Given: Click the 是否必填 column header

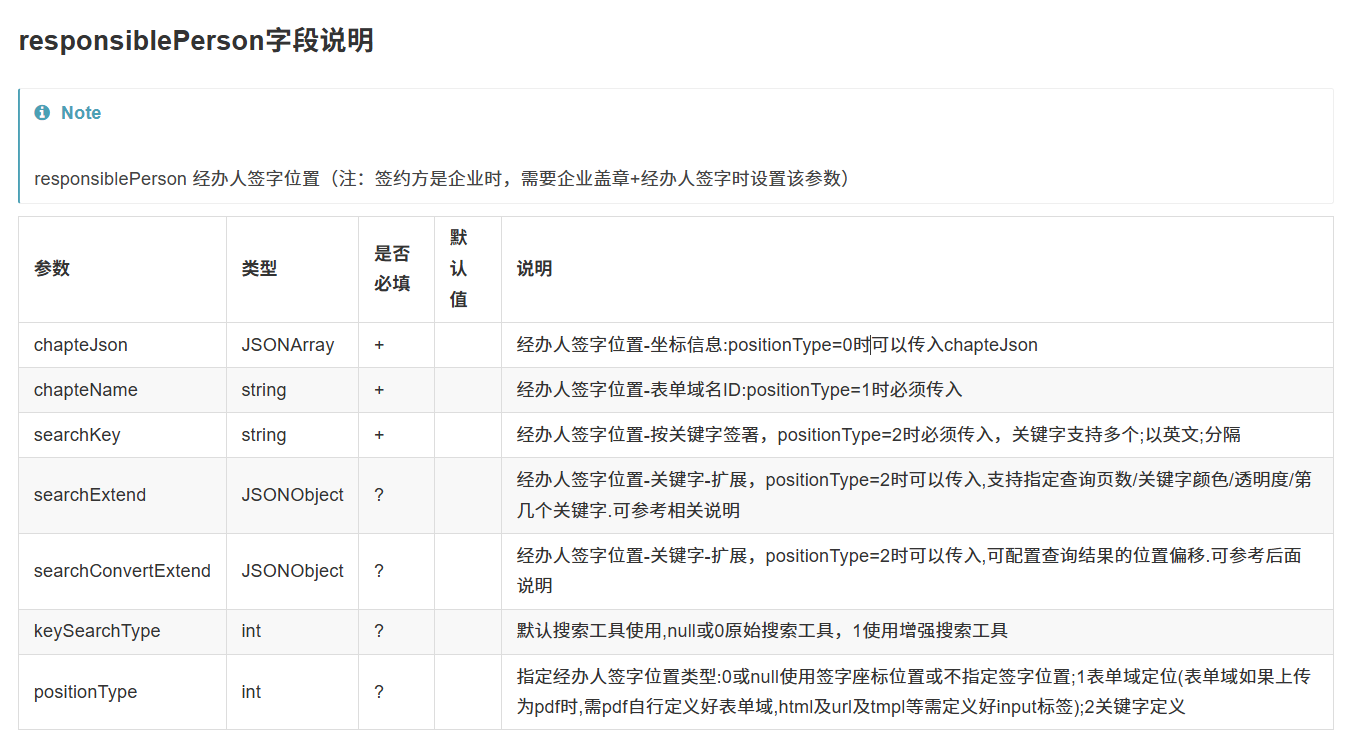Looking at the screenshot, I should pyautogui.click(x=392, y=269).
